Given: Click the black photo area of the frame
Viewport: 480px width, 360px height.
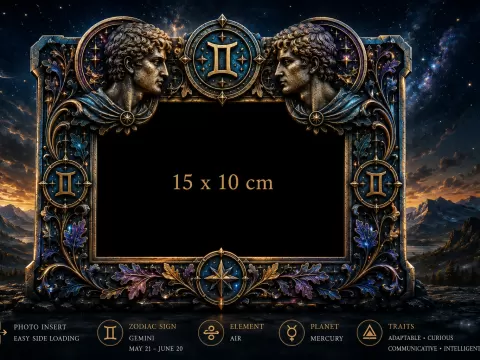Looking at the screenshot, I should pyautogui.click(x=221, y=180).
